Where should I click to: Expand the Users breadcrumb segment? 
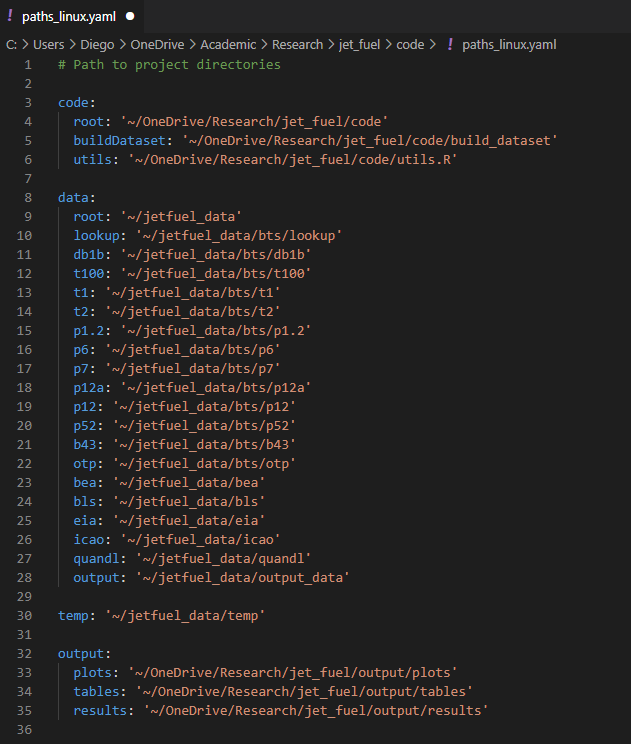point(50,44)
